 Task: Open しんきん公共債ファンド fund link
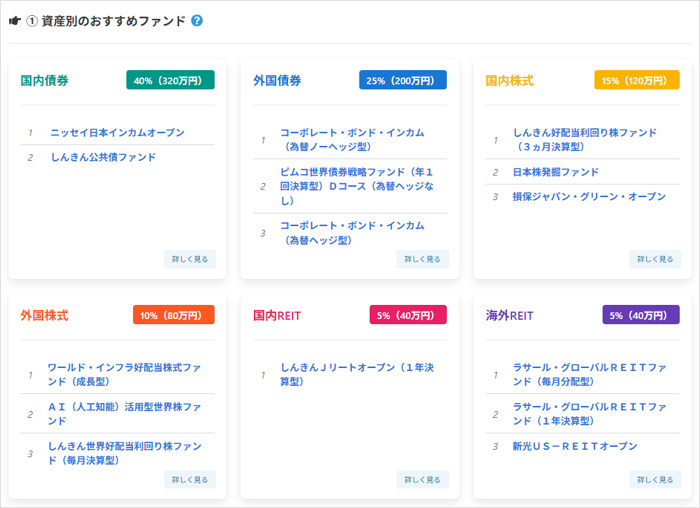[103, 157]
